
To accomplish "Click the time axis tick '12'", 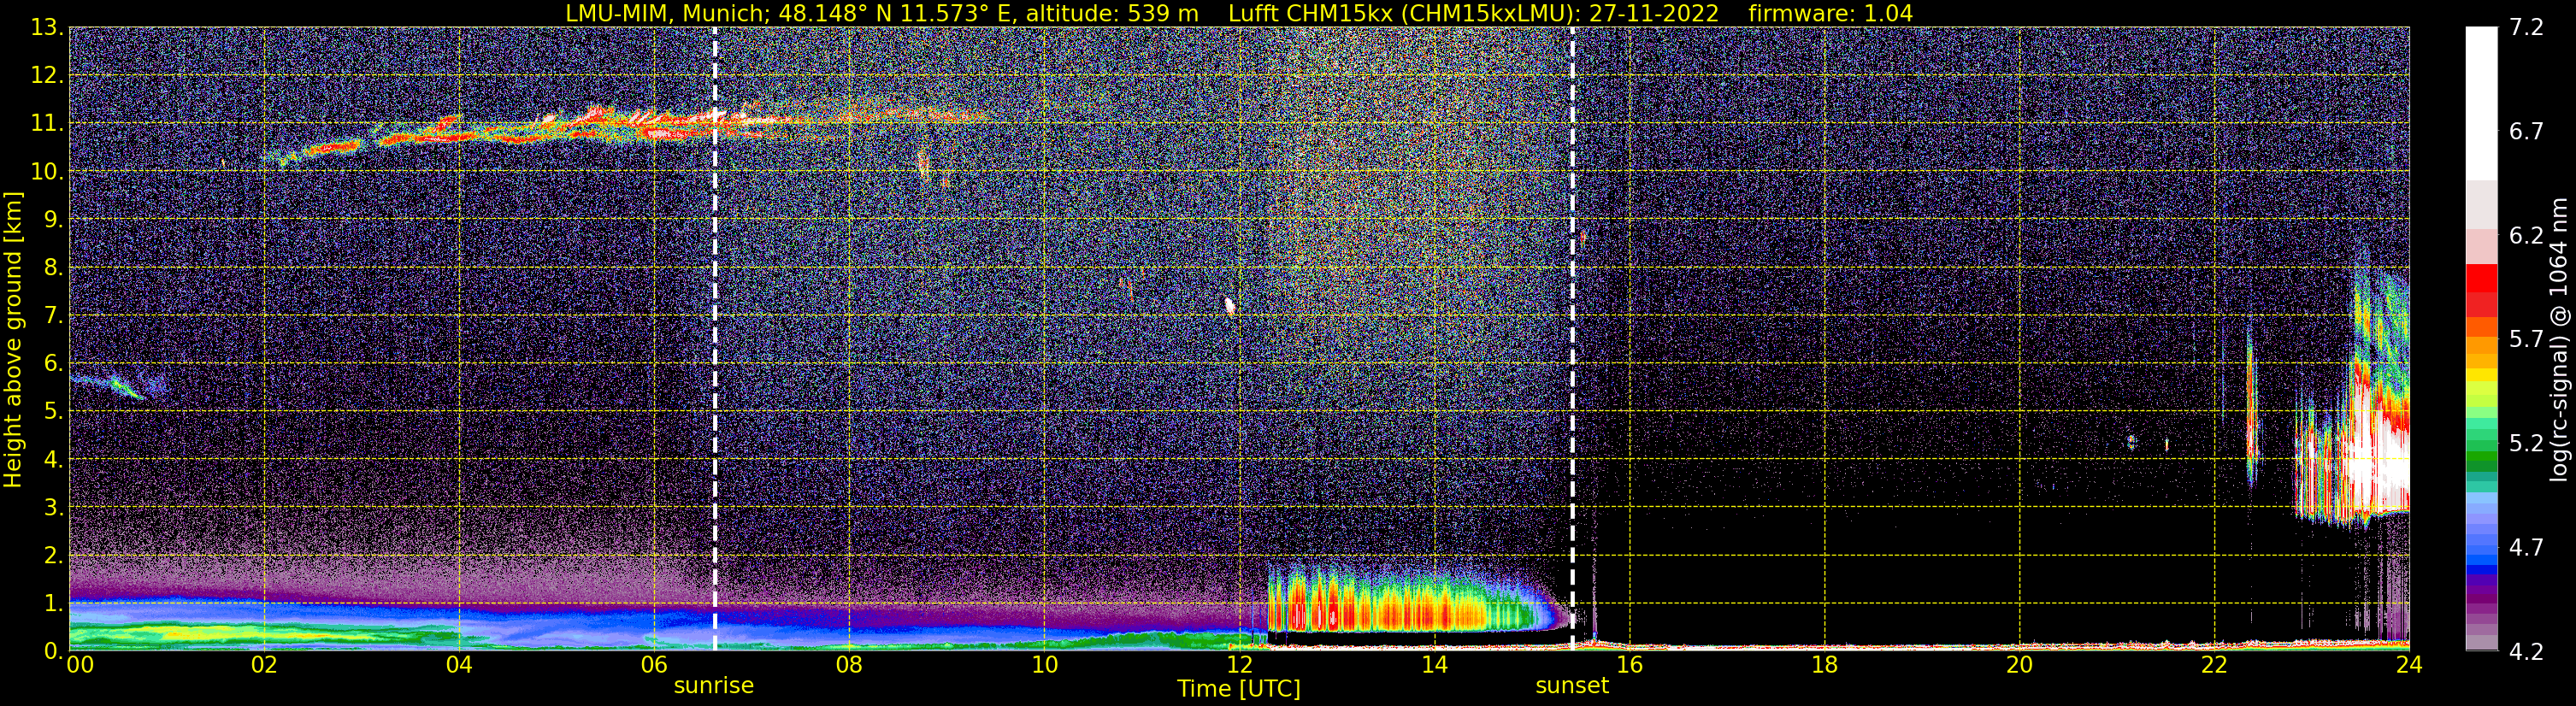I will [x=1239, y=666].
